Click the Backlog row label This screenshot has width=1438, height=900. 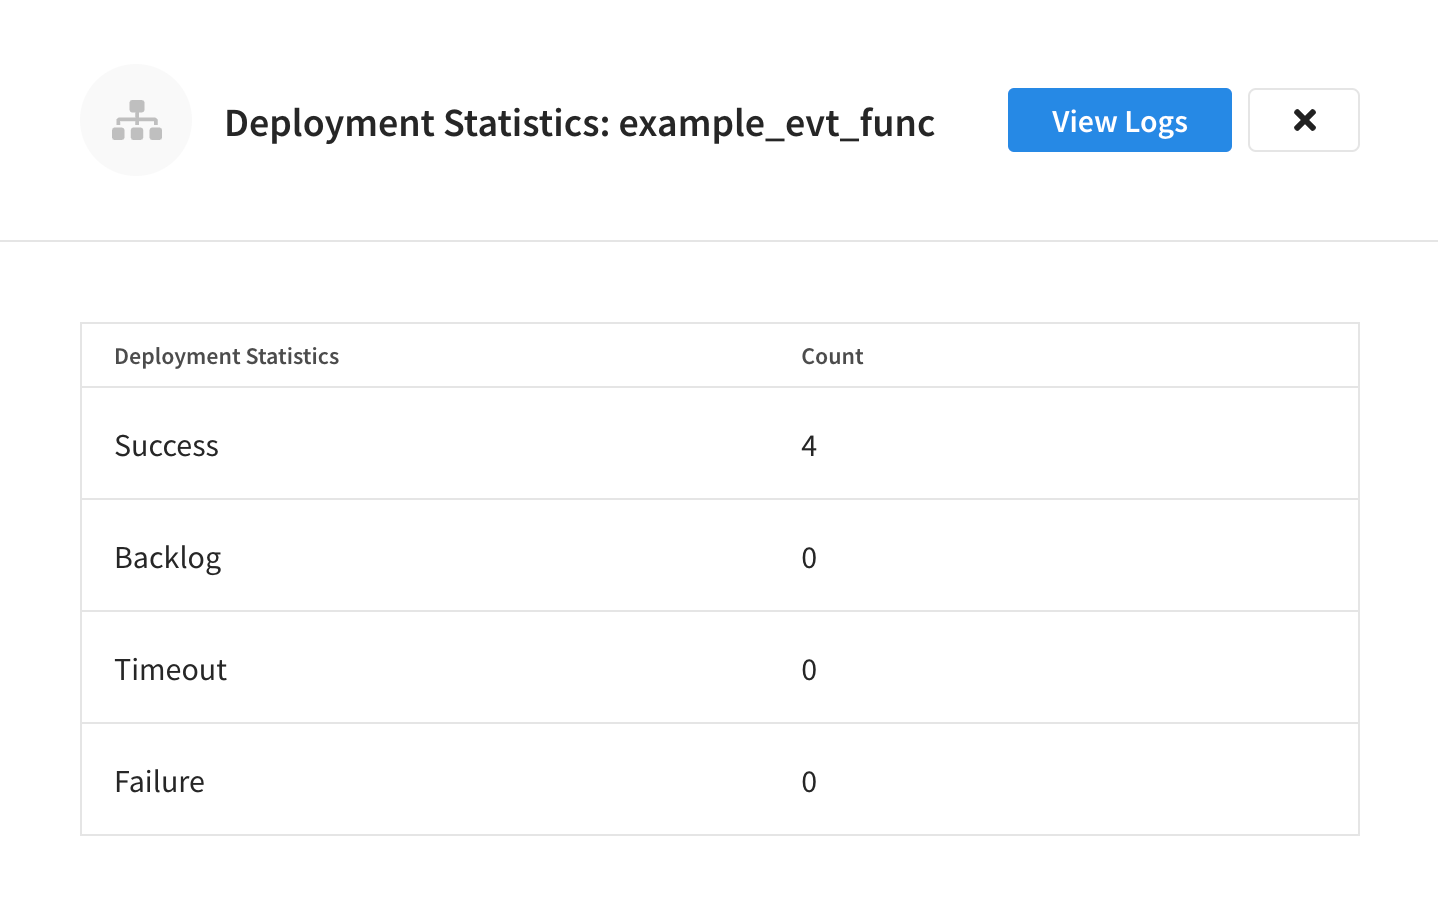[x=167, y=557]
